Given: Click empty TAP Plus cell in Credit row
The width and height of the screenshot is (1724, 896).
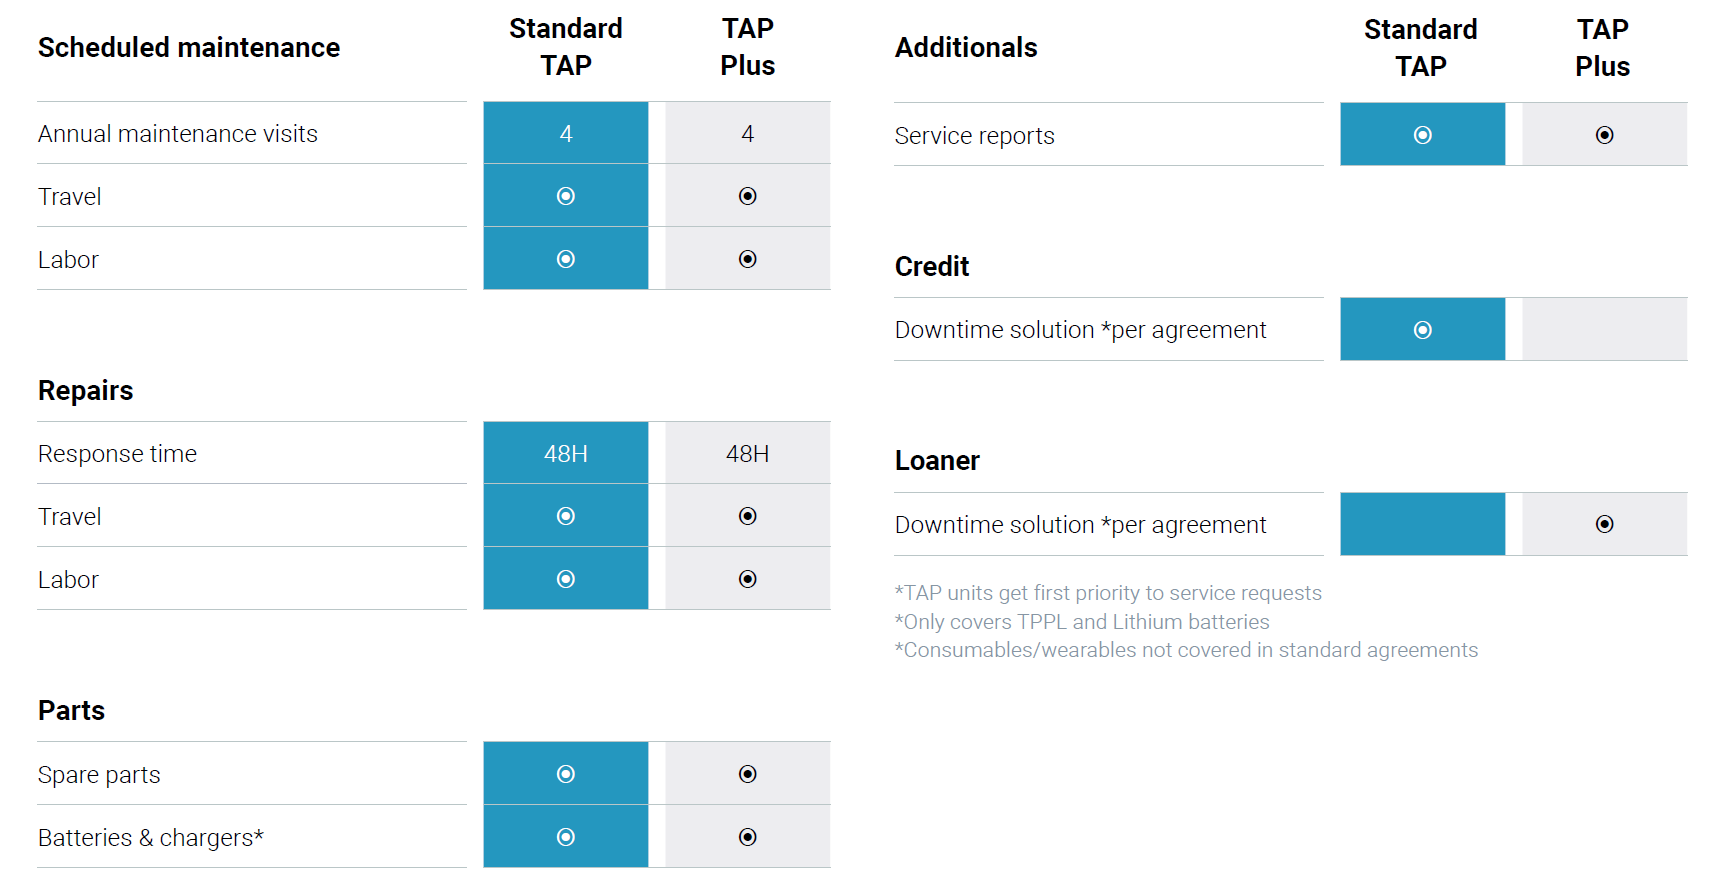Looking at the screenshot, I should pyautogui.click(x=1605, y=329).
